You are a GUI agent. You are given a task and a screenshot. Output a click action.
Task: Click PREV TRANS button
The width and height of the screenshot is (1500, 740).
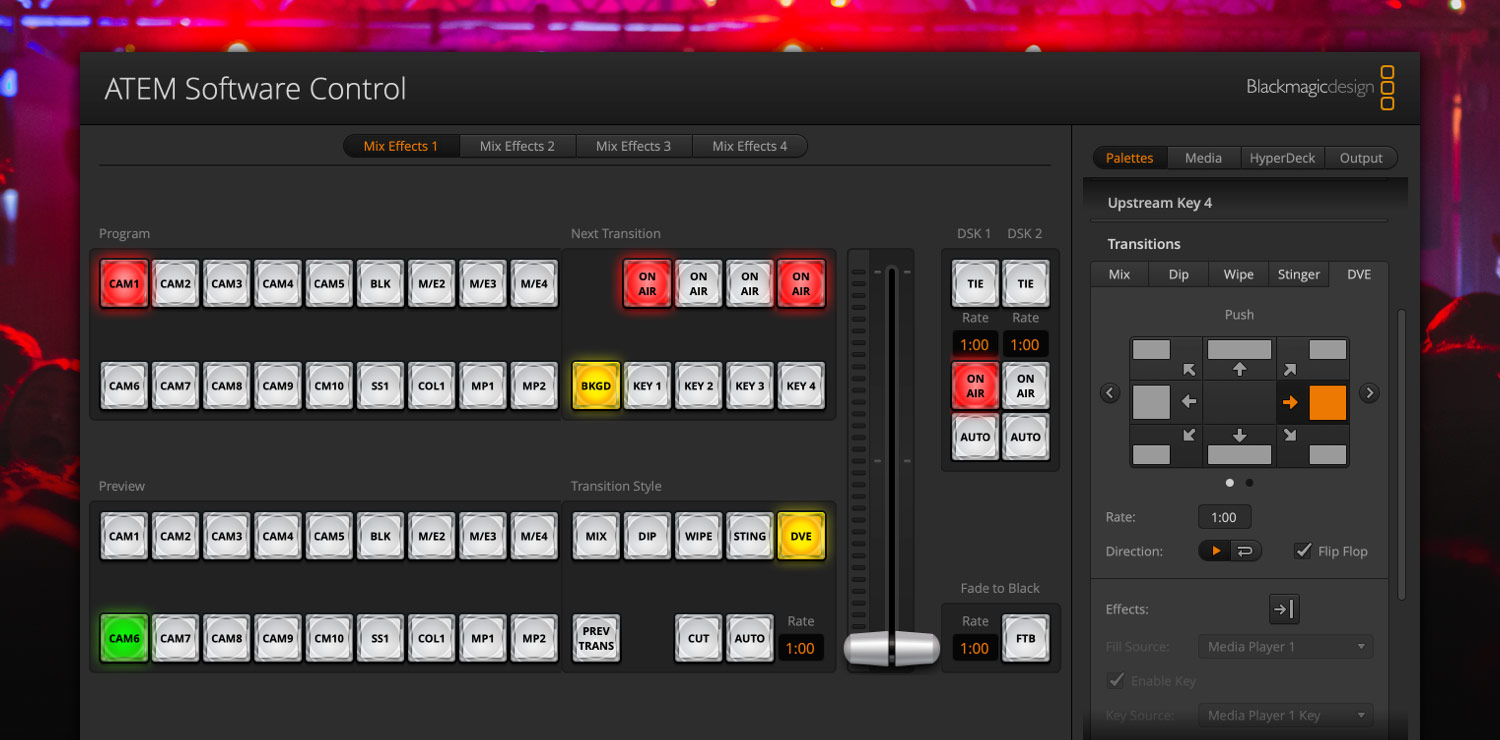596,638
